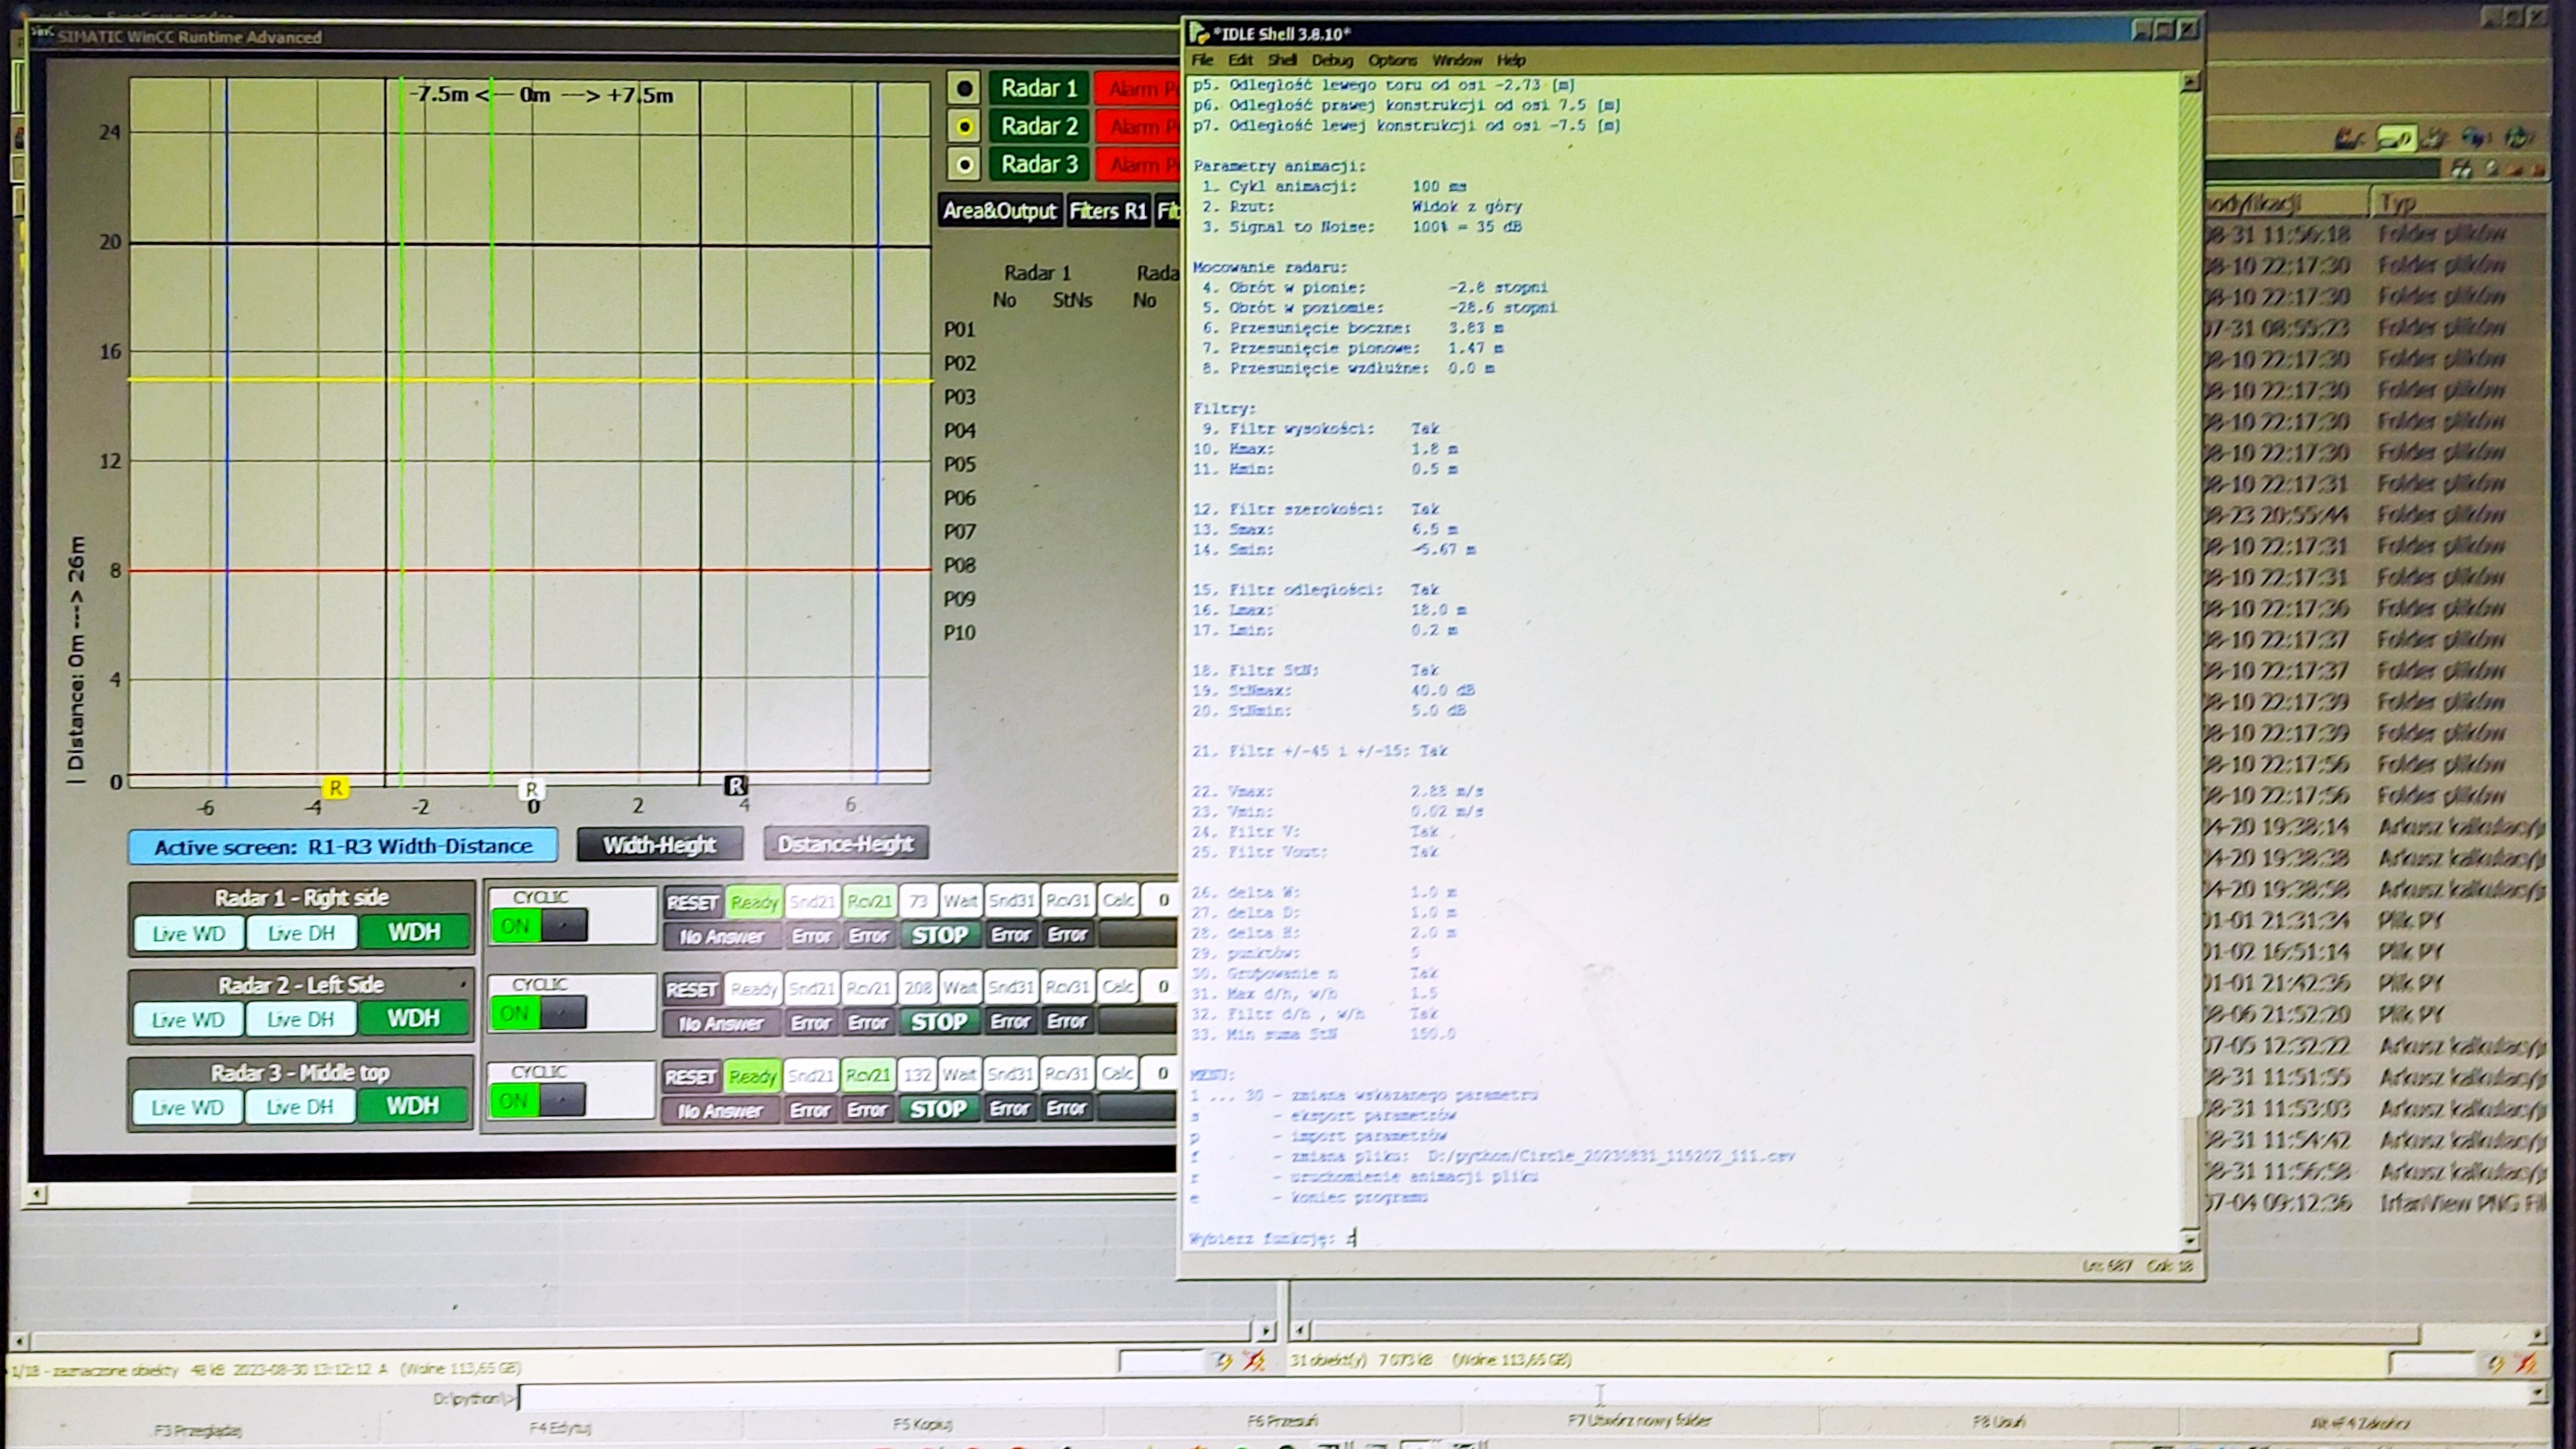
Task: Open the File menu in IDLE Shell
Action: [1202, 60]
